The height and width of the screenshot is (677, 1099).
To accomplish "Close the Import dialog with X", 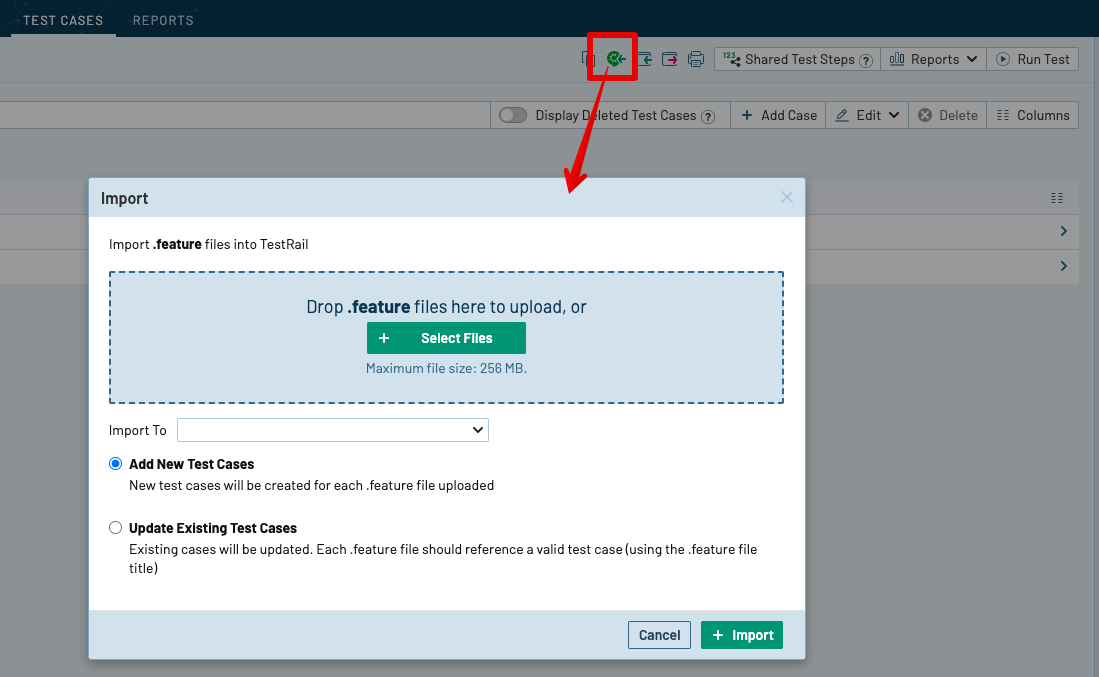I will 787,198.
